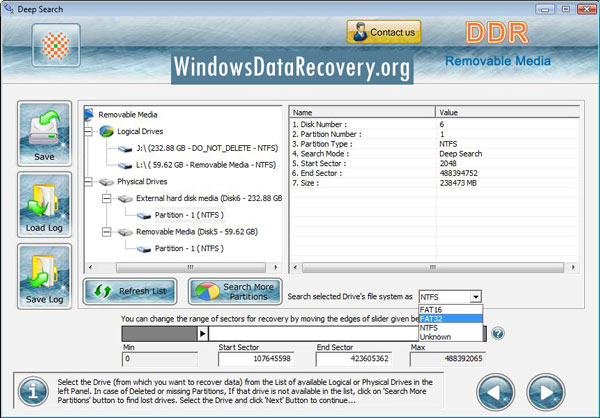Click the '2. Partition Number :' row

click(x=434, y=134)
